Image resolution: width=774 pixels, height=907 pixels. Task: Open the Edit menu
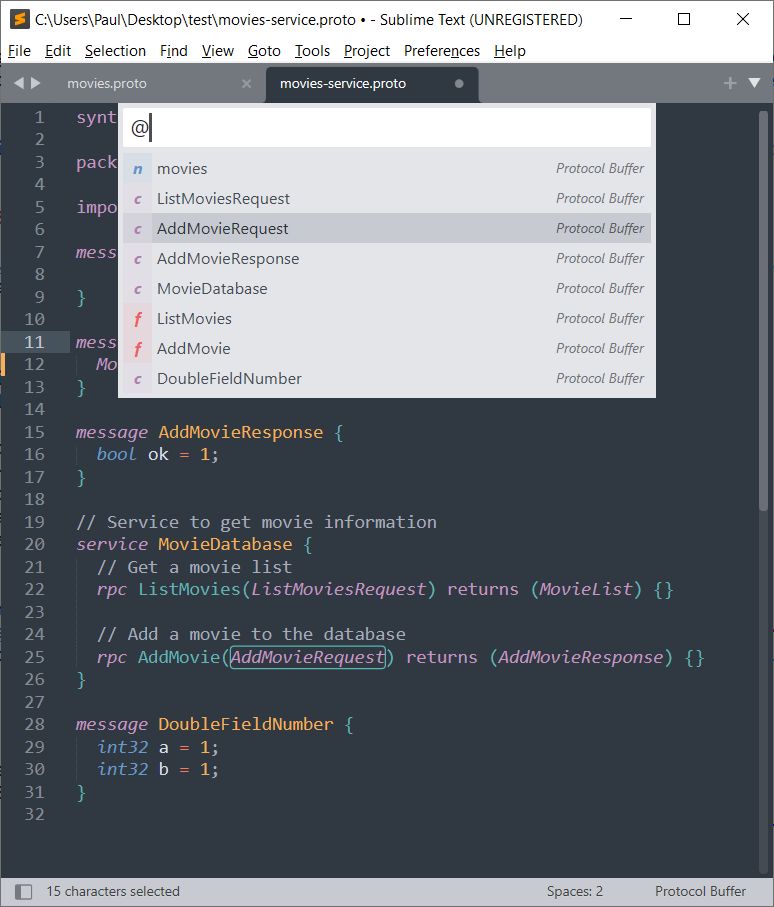pos(58,51)
